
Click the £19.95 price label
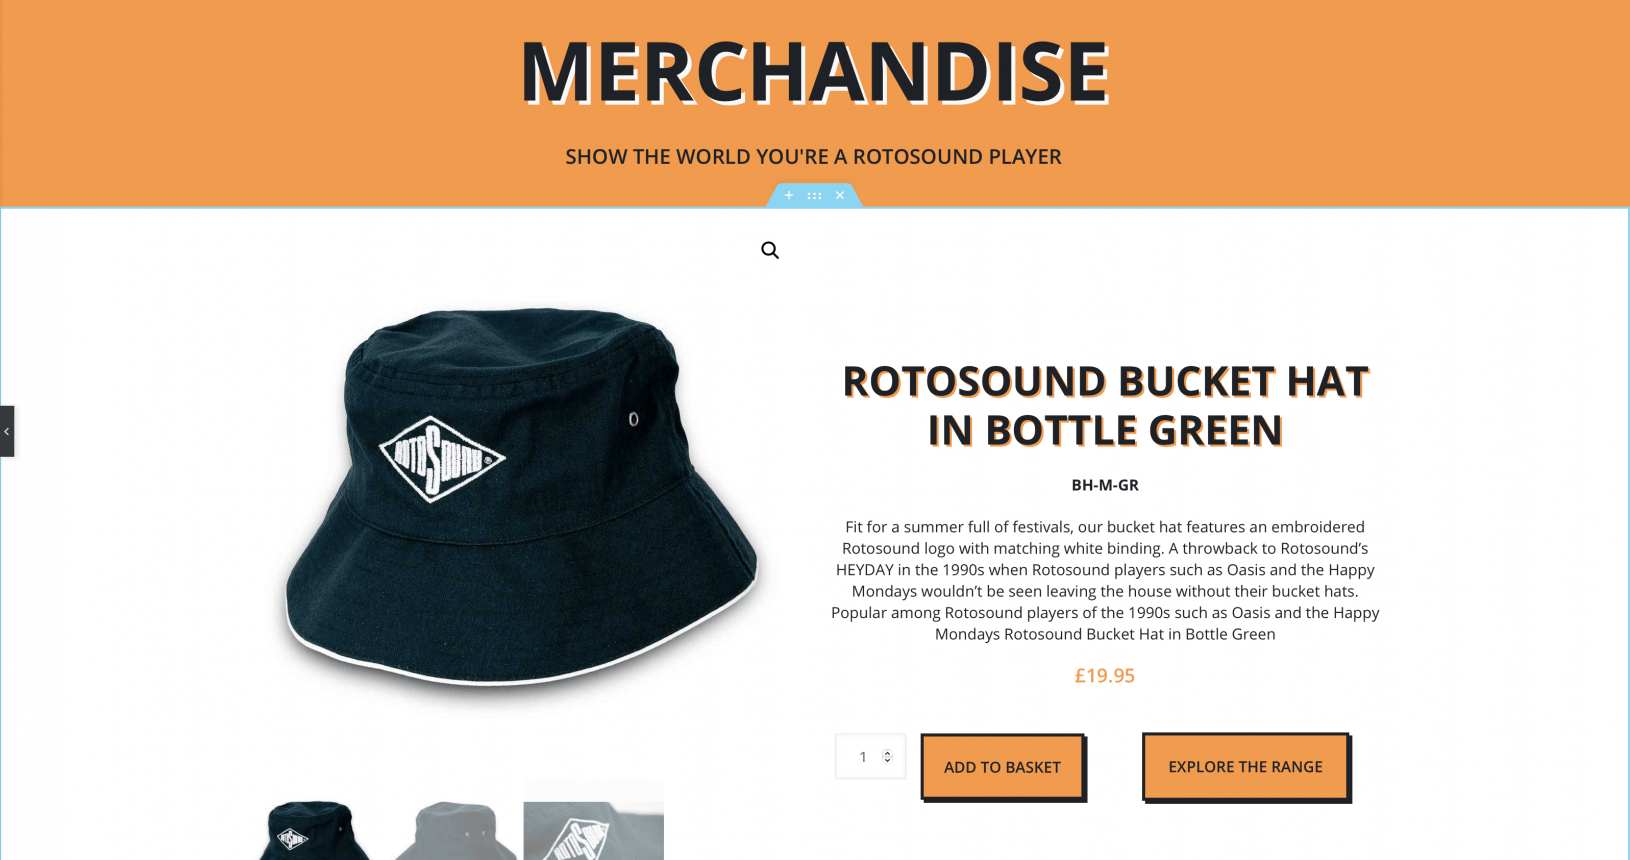click(x=1105, y=676)
